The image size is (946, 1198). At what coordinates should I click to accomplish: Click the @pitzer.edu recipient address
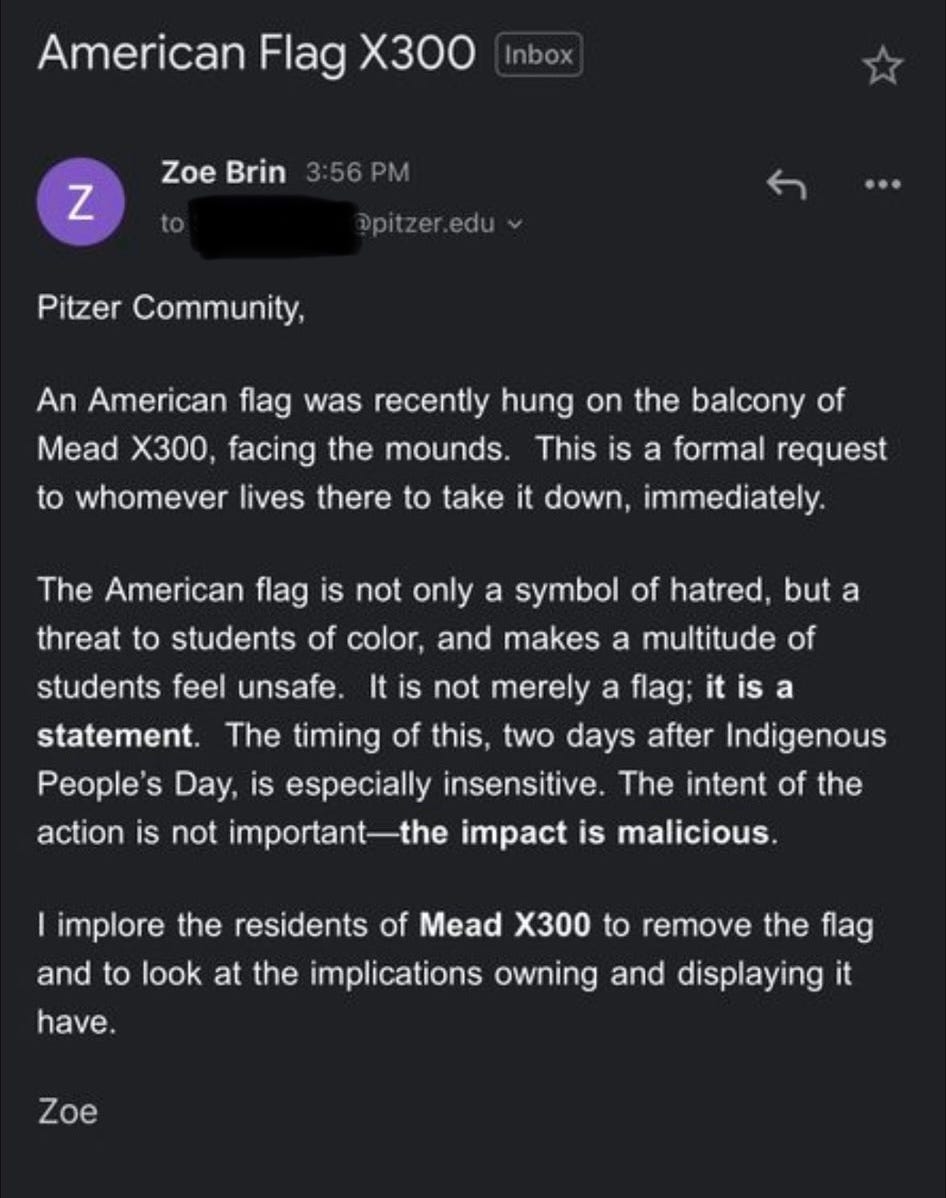pos(421,224)
